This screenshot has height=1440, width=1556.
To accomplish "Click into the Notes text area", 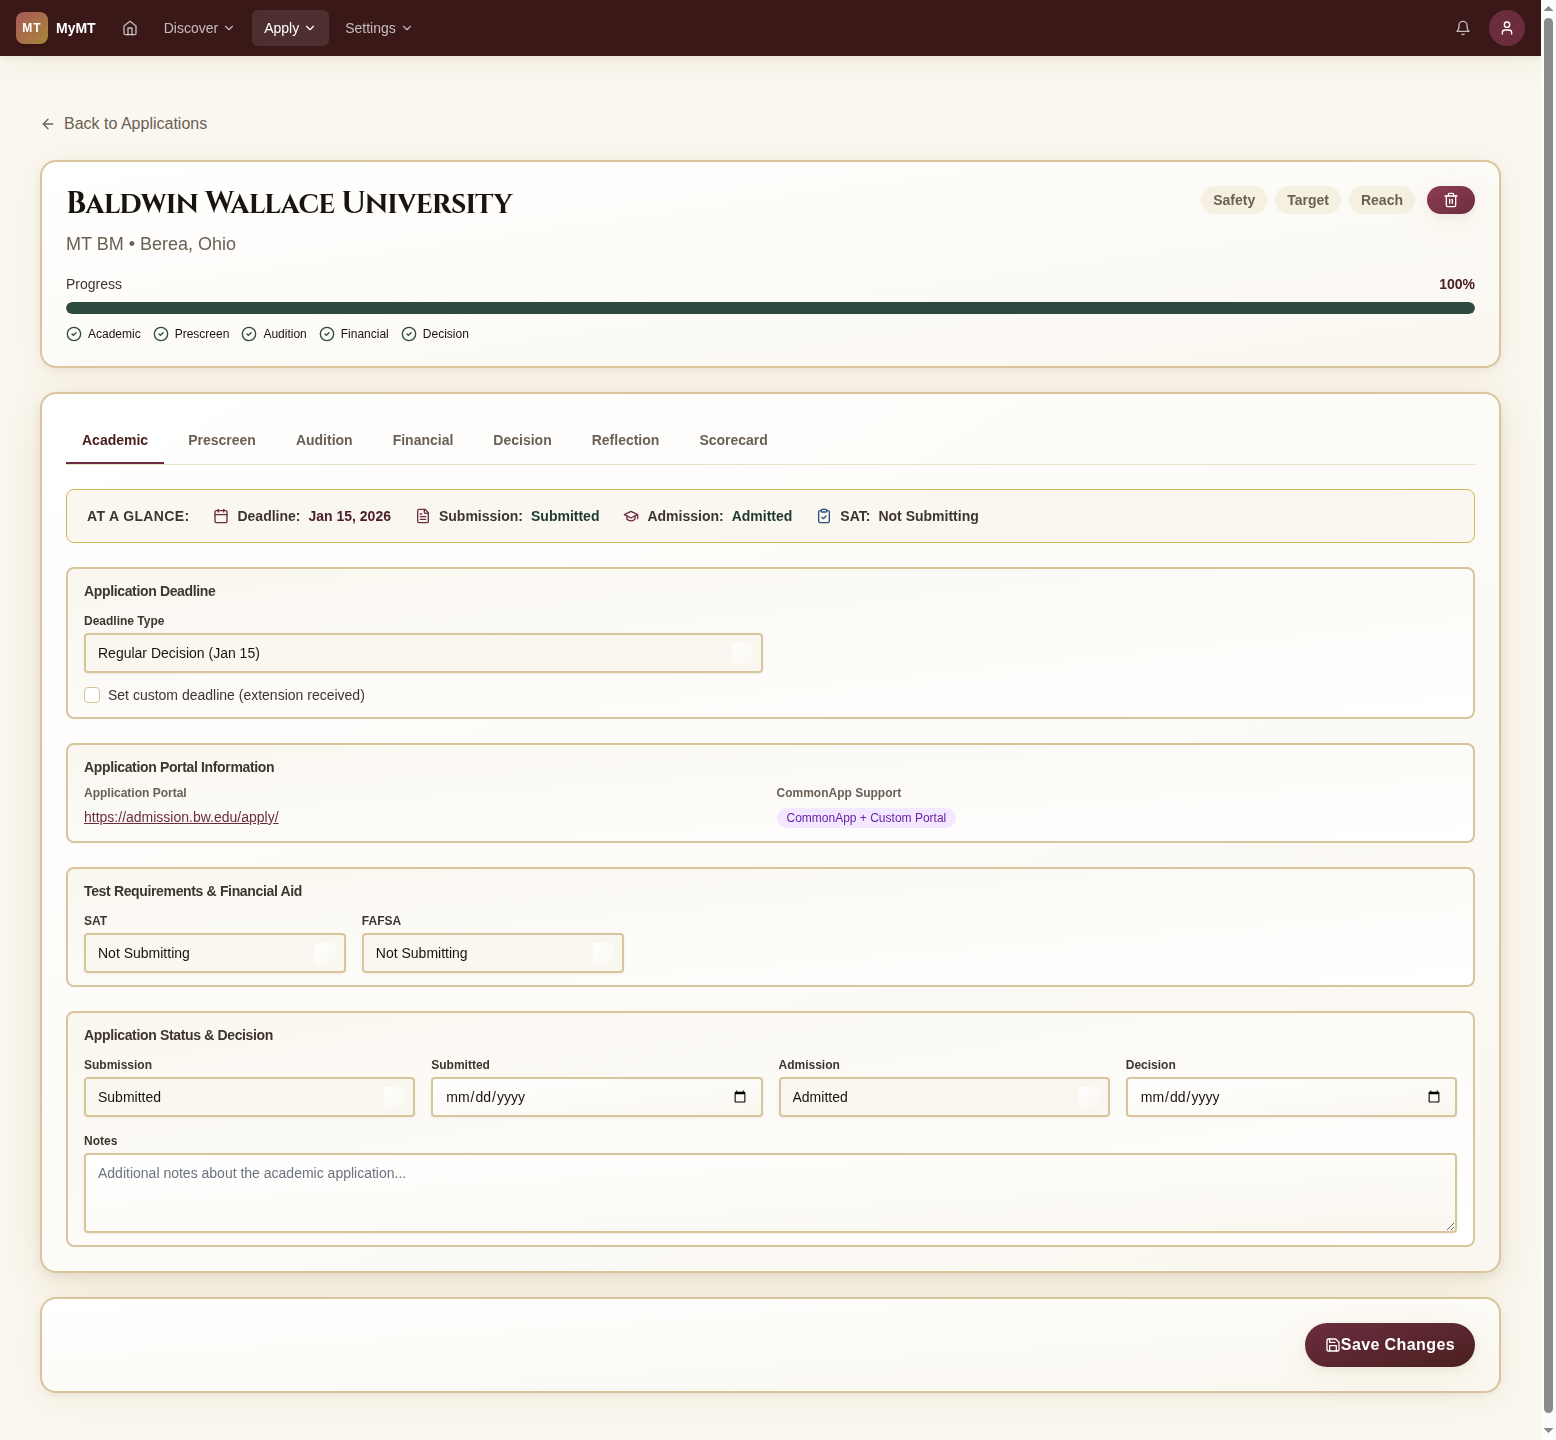I will (x=770, y=1192).
